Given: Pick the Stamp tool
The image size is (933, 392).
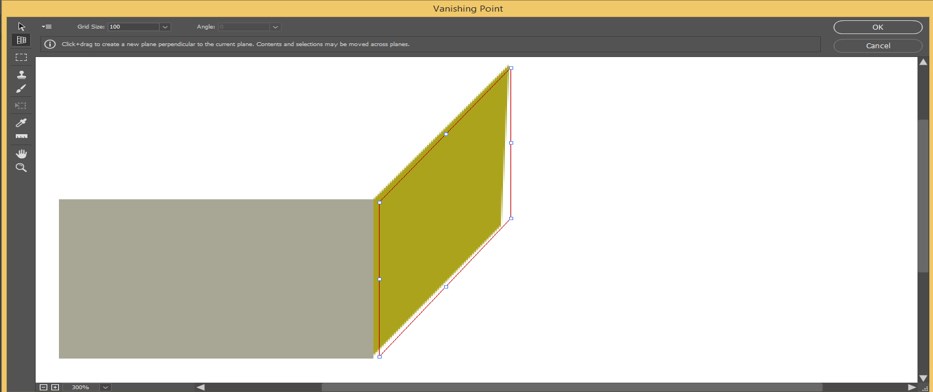Looking at the screenshot, I should tap(21, 74).
